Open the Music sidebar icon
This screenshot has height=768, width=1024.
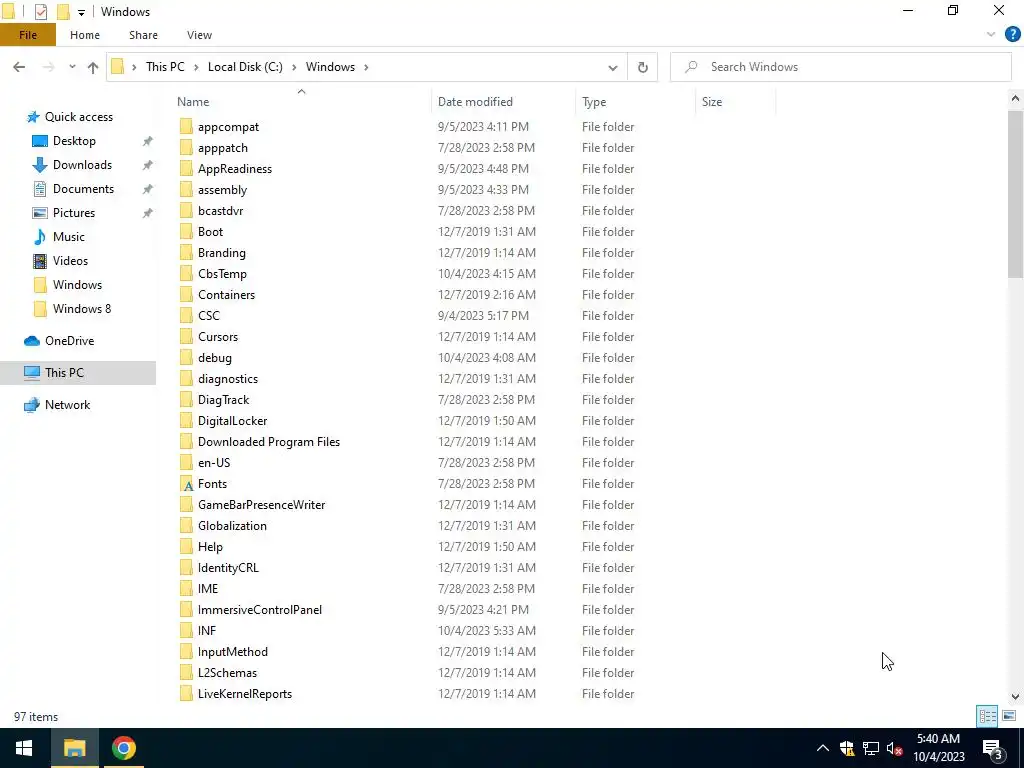click(x=40, y=236)
